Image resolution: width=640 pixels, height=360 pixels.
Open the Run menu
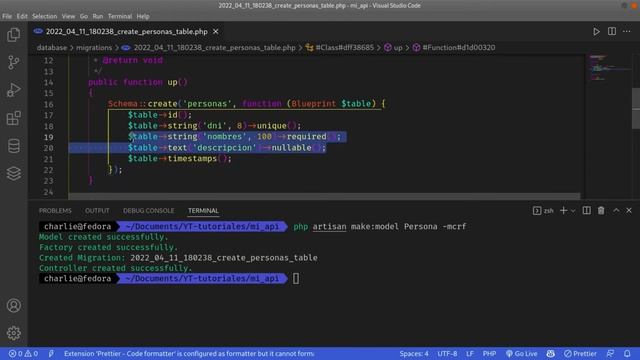pyautogui.click(x=98, y=16)
